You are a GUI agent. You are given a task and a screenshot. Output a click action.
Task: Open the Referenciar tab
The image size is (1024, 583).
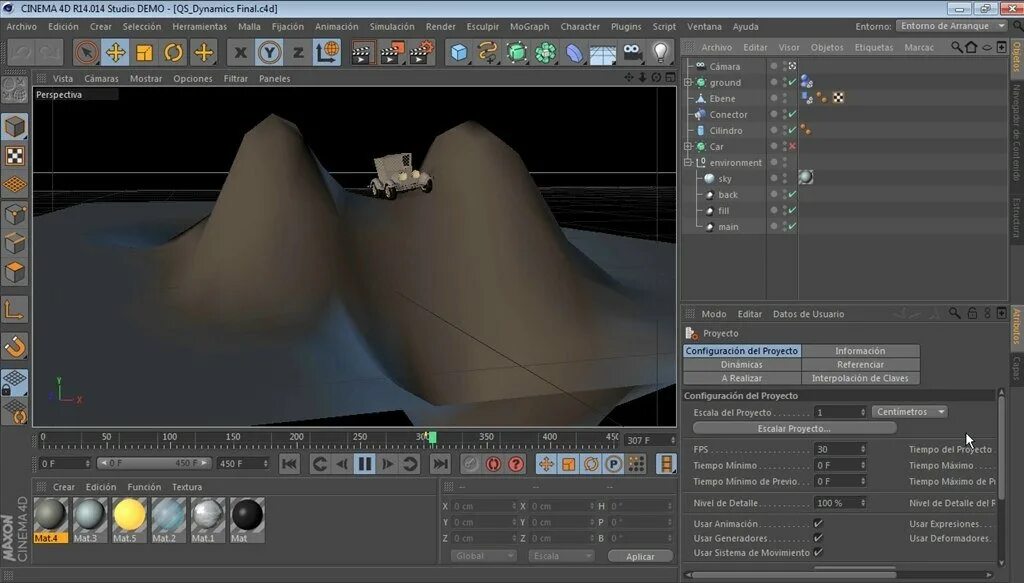coord(860,364)
